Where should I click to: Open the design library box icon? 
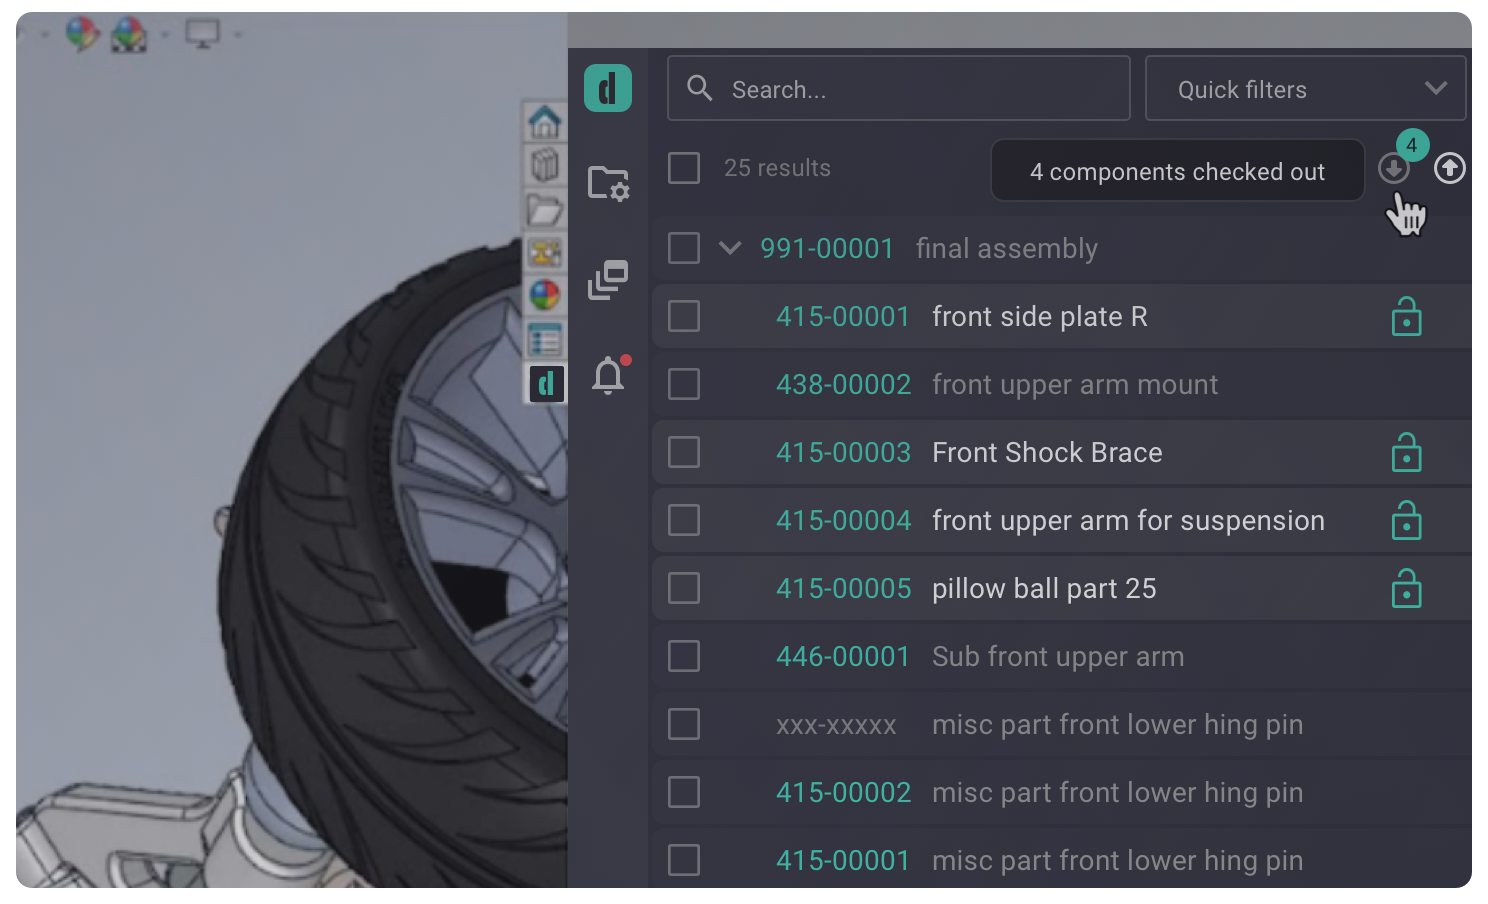coord(544,166)
